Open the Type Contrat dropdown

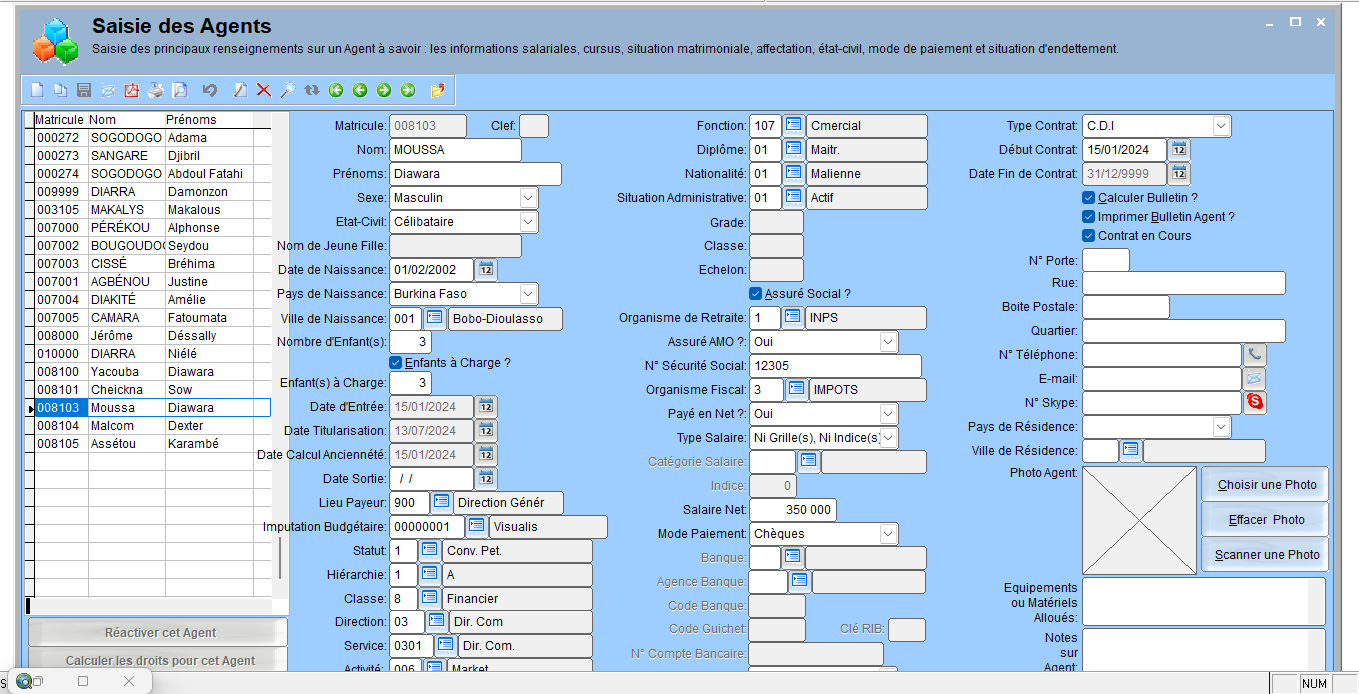[x=1221, y=126]
